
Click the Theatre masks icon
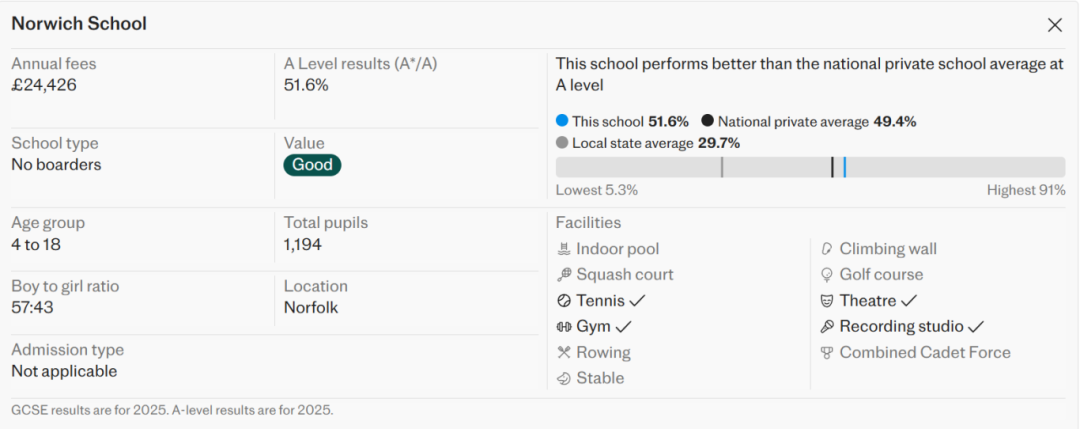(x=827, y=301)
